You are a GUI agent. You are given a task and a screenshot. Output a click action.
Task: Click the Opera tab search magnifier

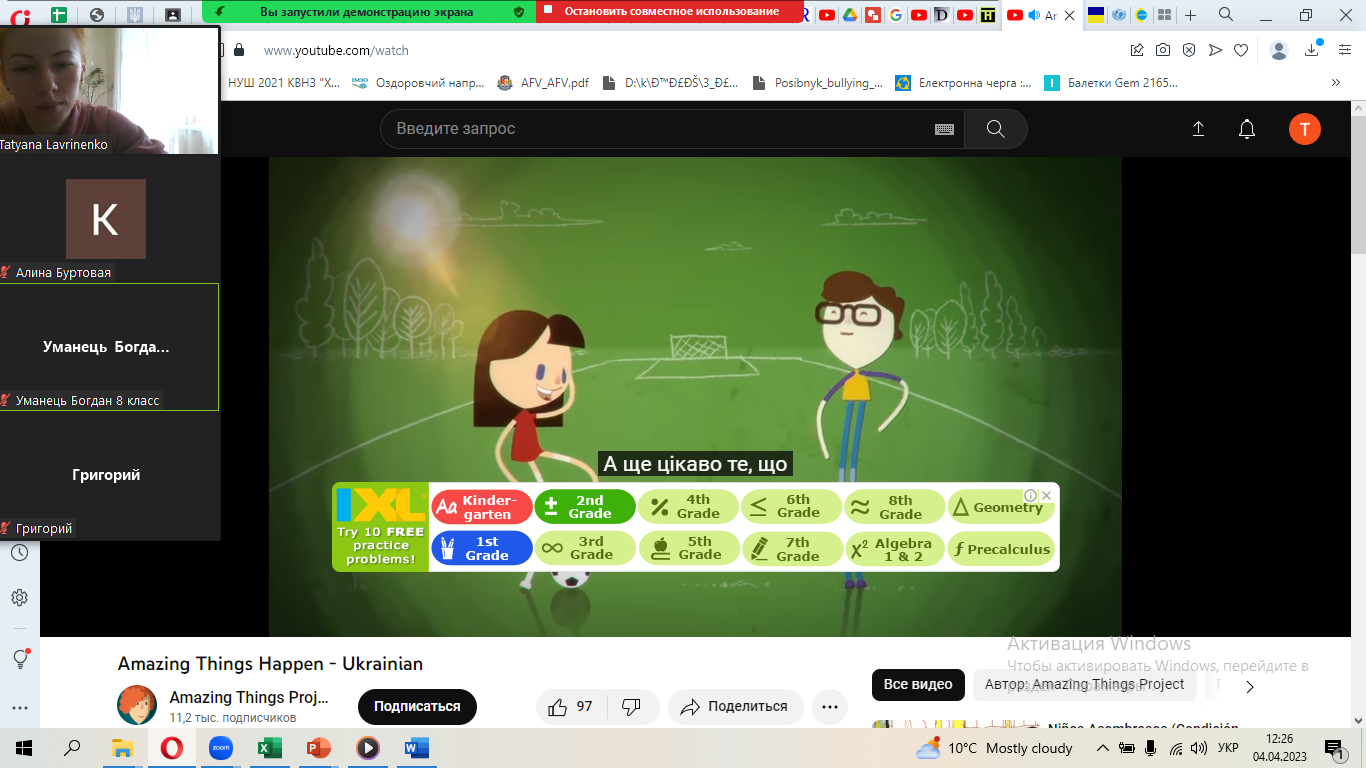[1226, 14]
